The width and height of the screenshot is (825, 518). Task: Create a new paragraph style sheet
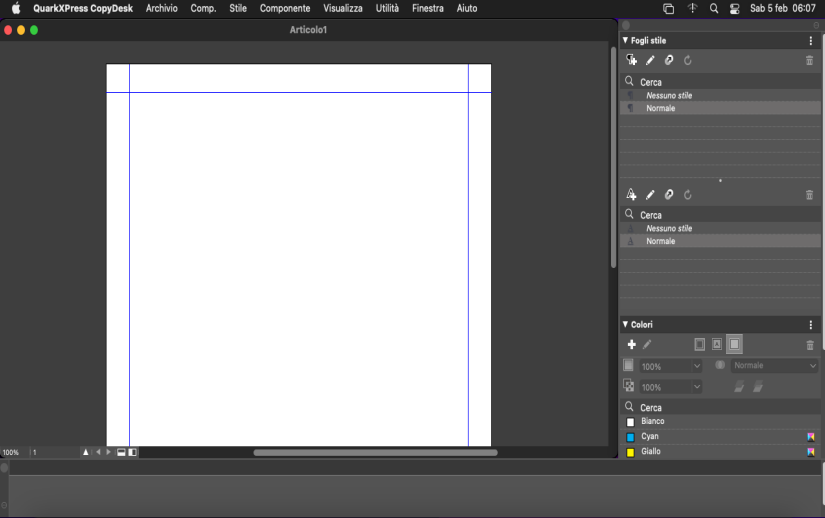(631, 60)
